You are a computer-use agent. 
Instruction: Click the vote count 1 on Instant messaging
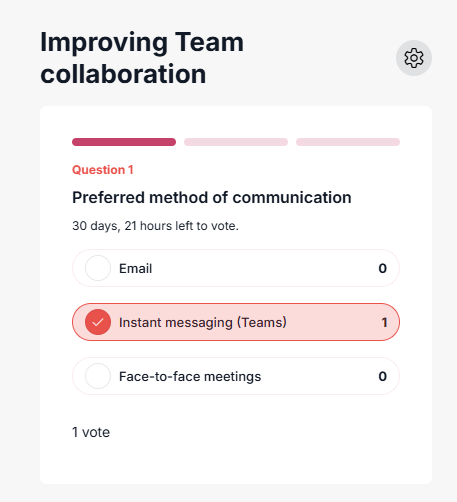384,322
